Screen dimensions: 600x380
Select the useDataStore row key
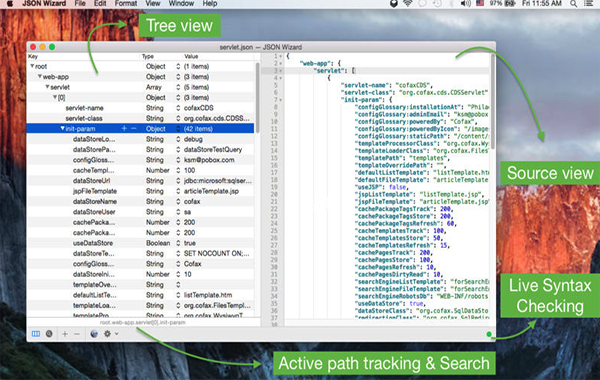(93, 243)
